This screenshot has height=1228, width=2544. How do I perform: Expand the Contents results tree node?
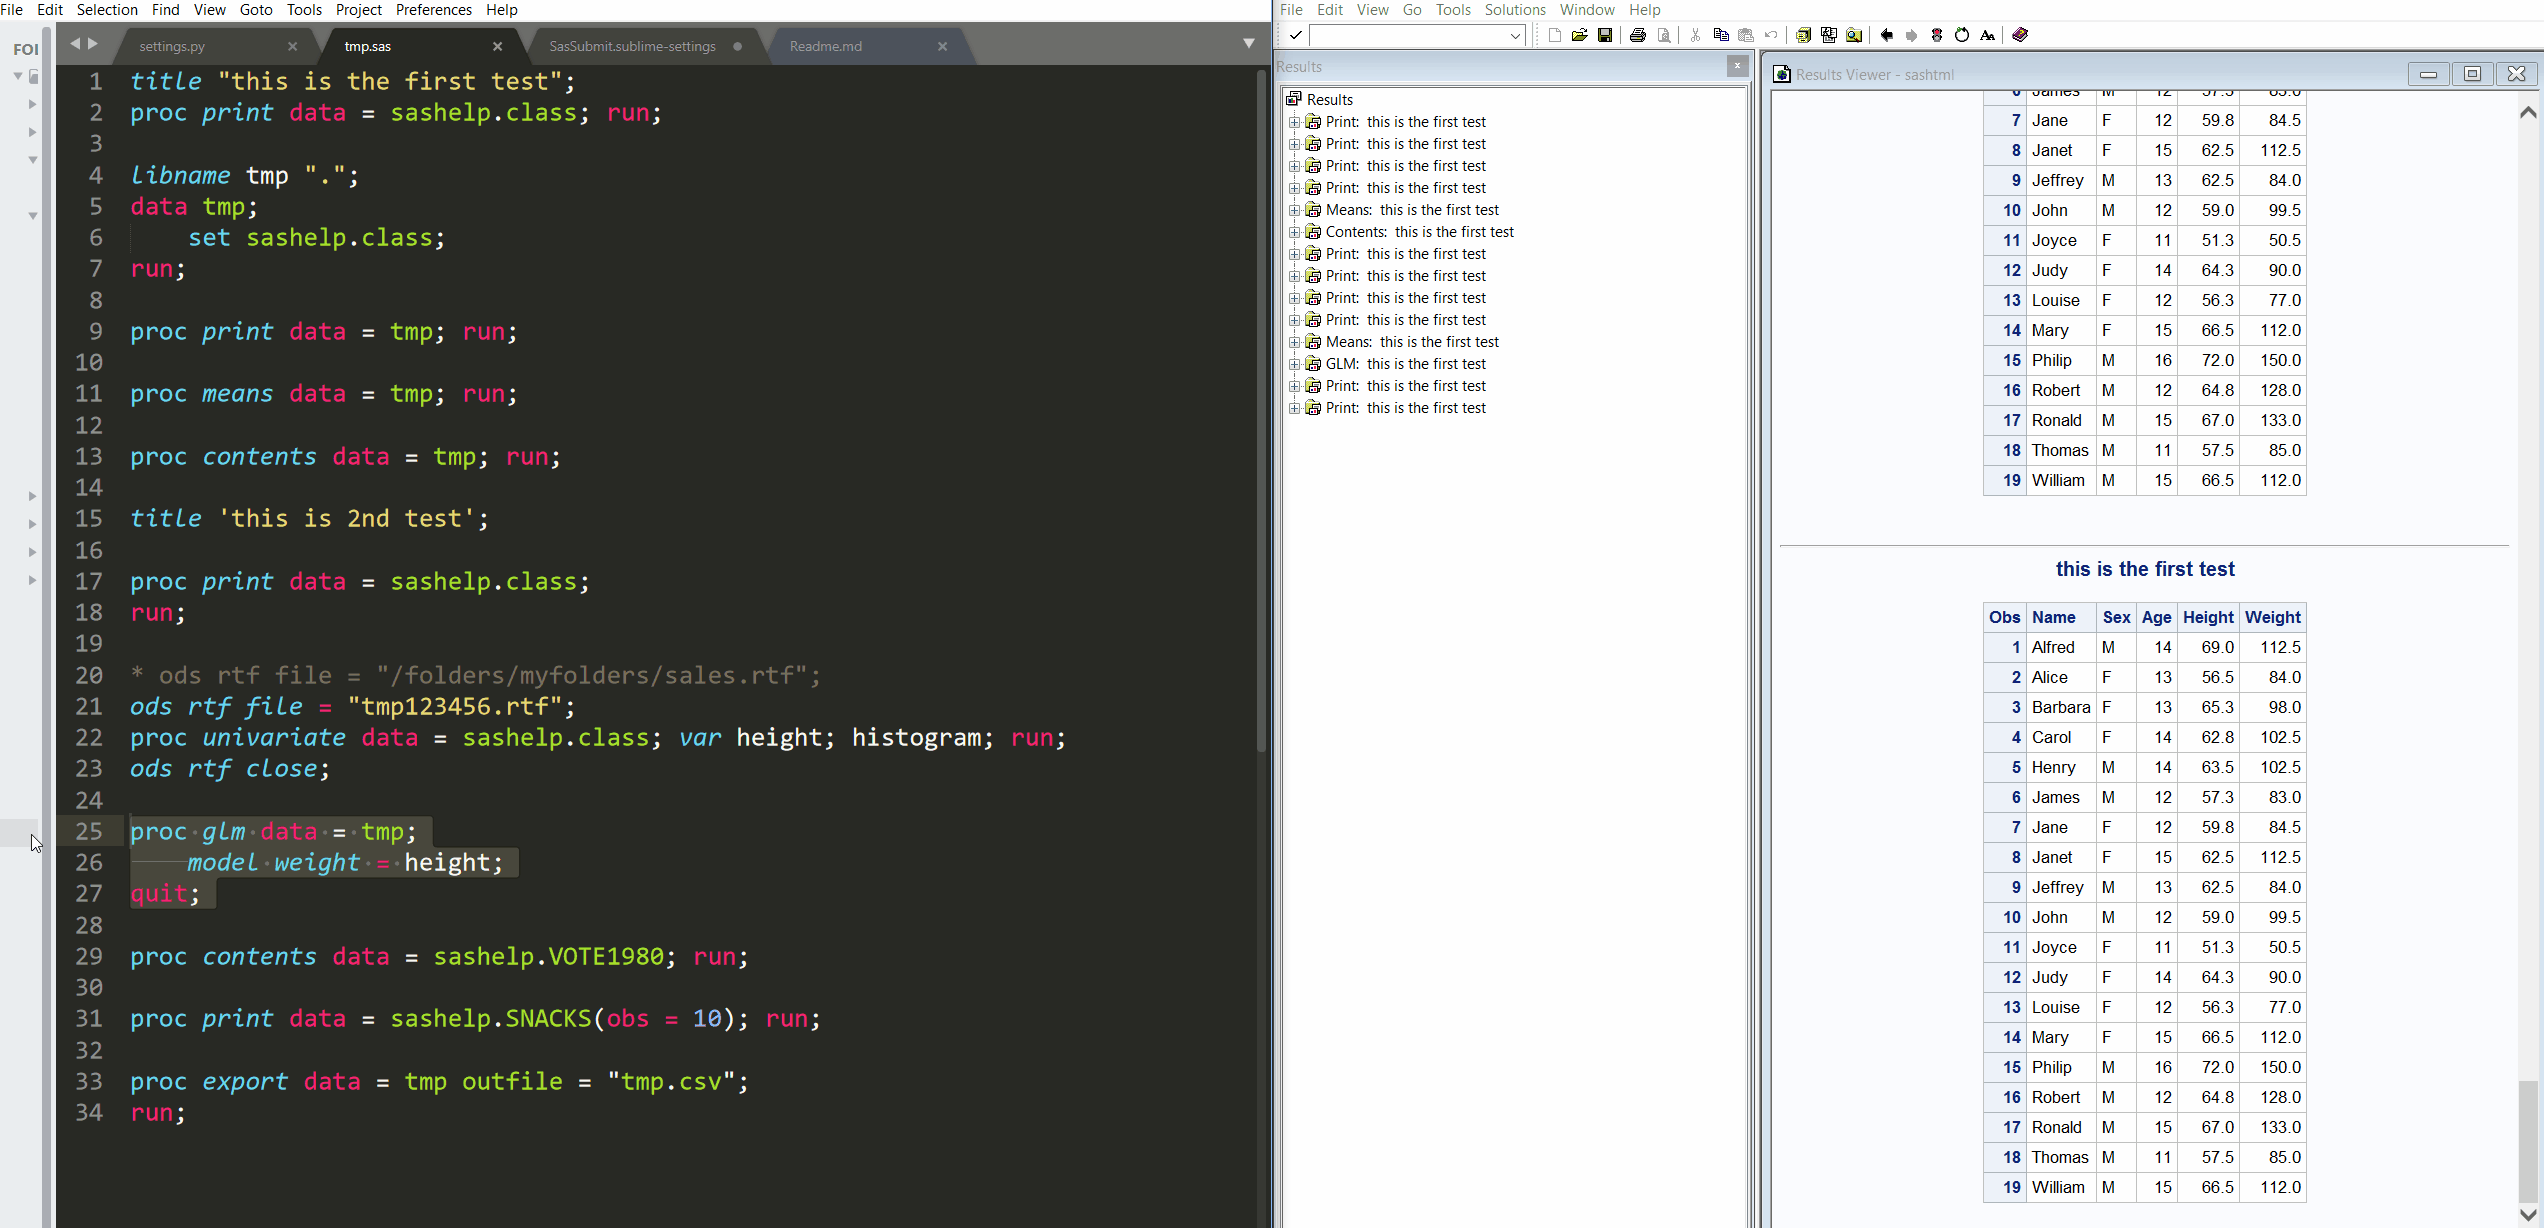point(1294,232)
